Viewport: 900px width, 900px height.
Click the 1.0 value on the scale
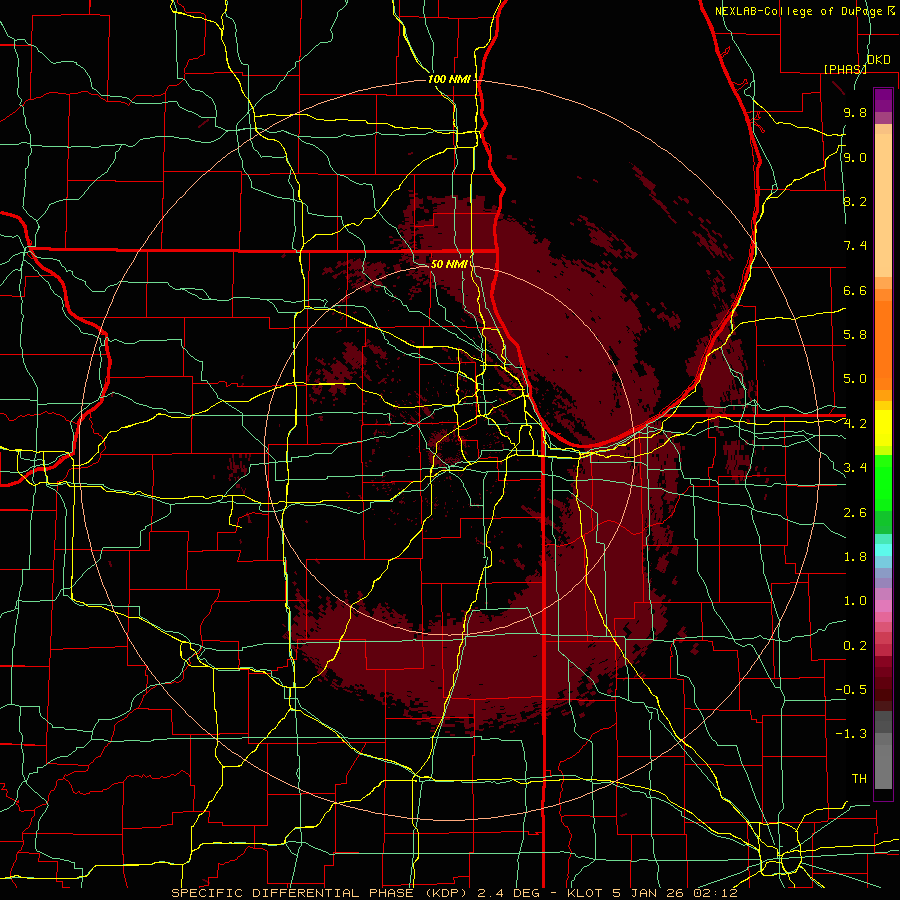tap(855, 601)
